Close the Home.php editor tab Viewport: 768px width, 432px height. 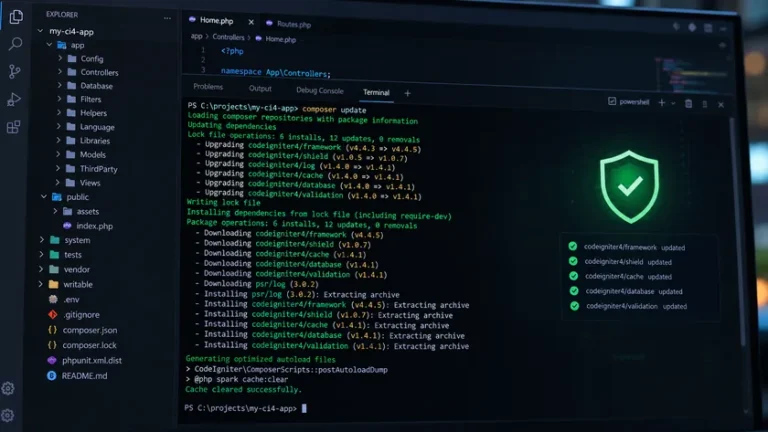pos(251,22)
